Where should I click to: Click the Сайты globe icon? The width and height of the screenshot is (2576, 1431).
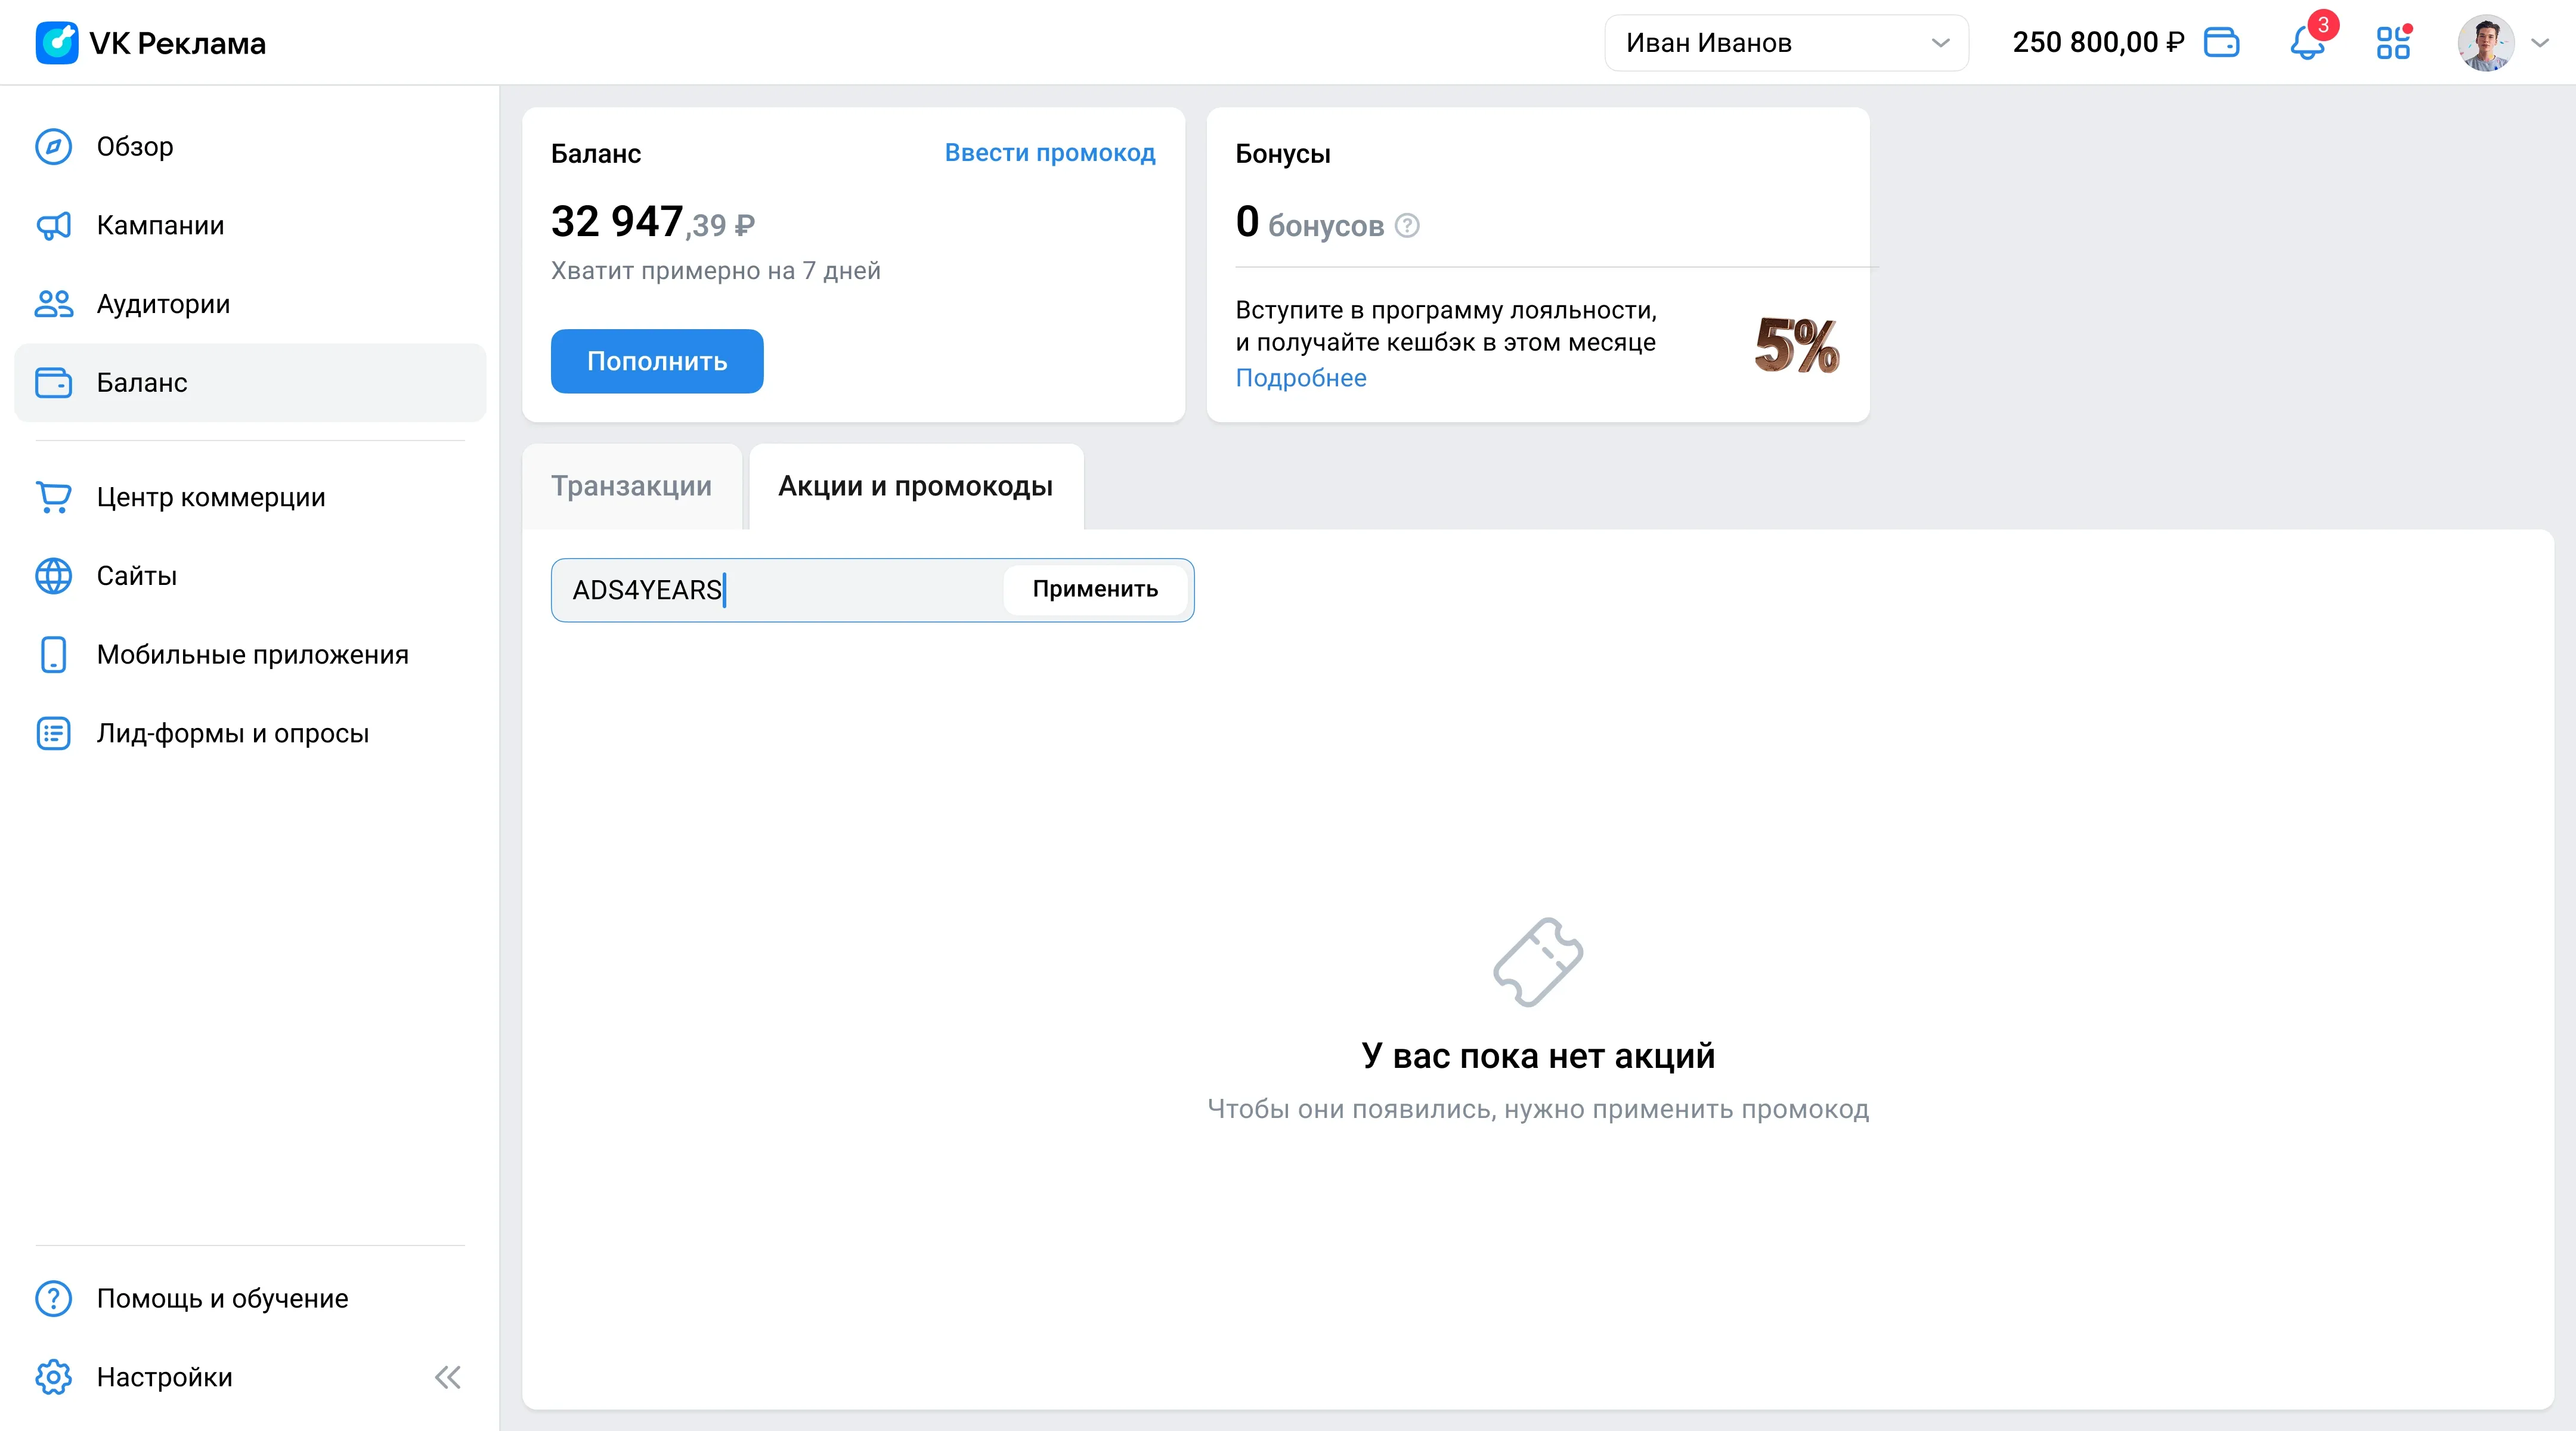tap(54, 576)
